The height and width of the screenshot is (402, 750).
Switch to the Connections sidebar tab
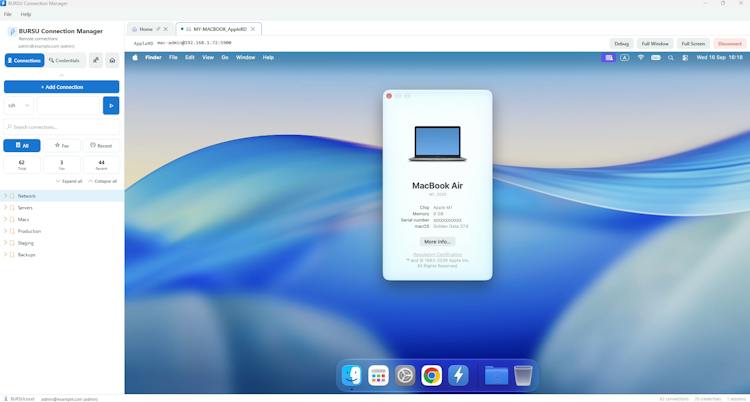(24, 60)
